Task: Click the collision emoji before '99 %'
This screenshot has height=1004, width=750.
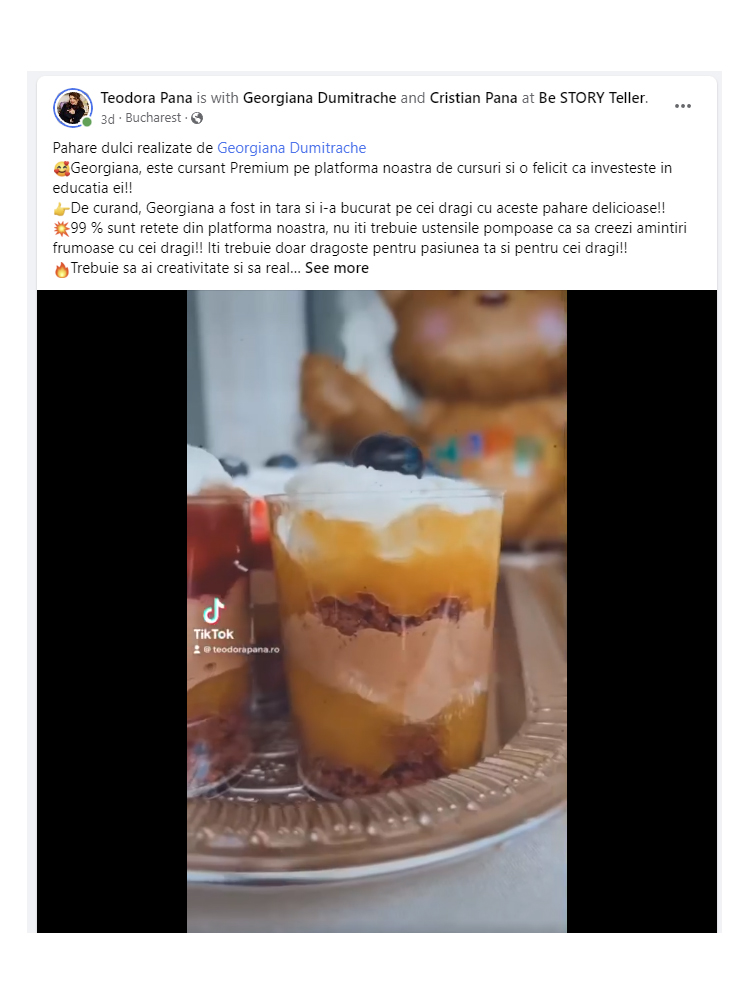Action: [x=61, y=229]
